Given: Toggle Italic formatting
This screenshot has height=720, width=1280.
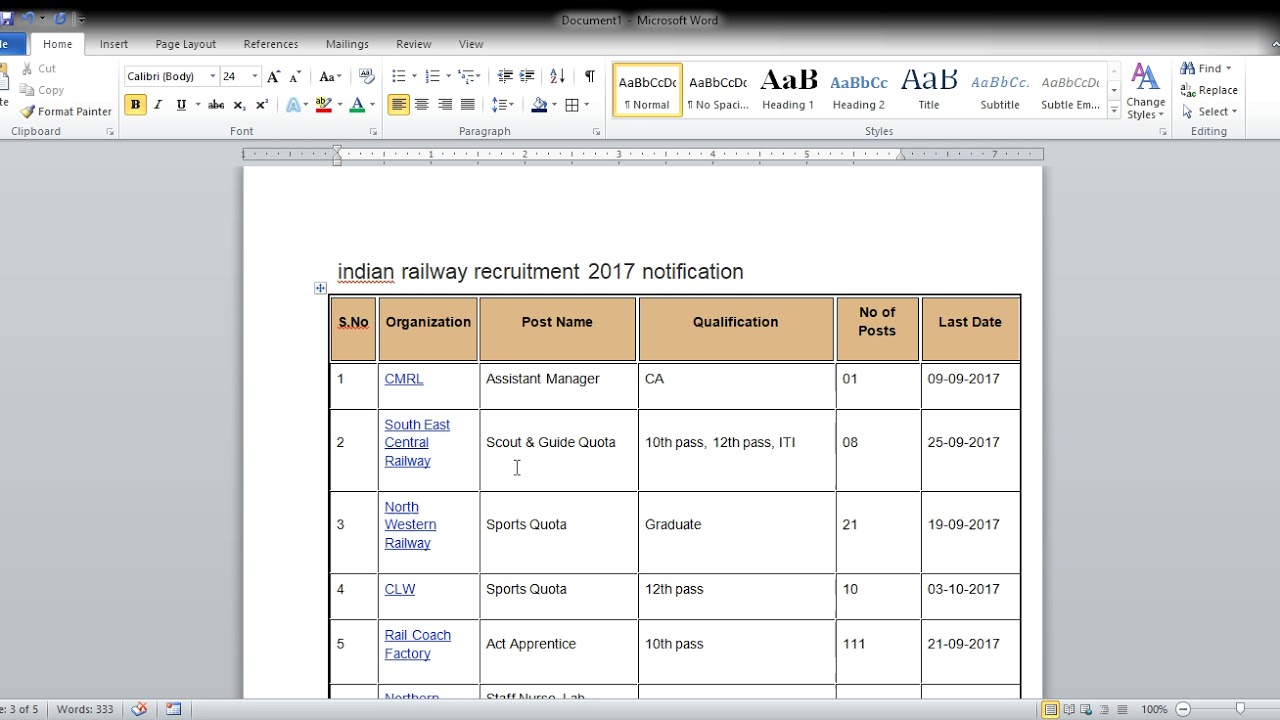Looking at the screenshot, I should tap(158, 105).
